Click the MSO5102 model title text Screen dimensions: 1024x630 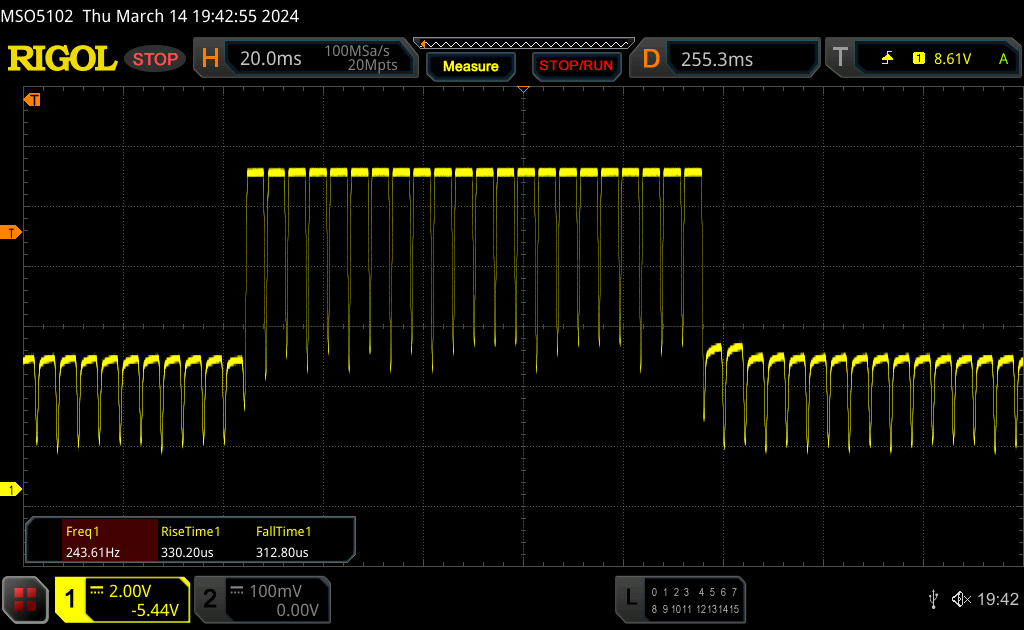pyautogui.click(x=37, y=16)
